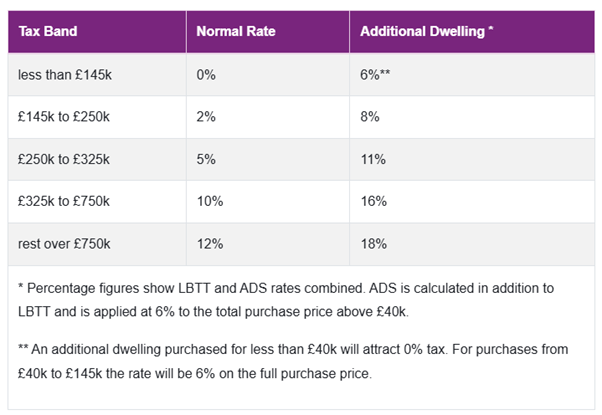Click the 16% additional dwelling cell
The width and height of the screenshot is (602, 415).
click(x=375, y=201)
